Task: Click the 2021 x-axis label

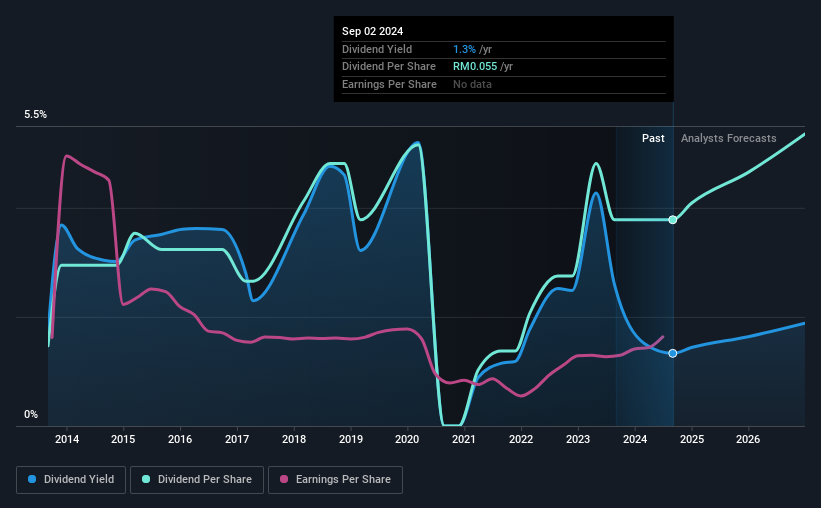Action: tap(464, 439)
